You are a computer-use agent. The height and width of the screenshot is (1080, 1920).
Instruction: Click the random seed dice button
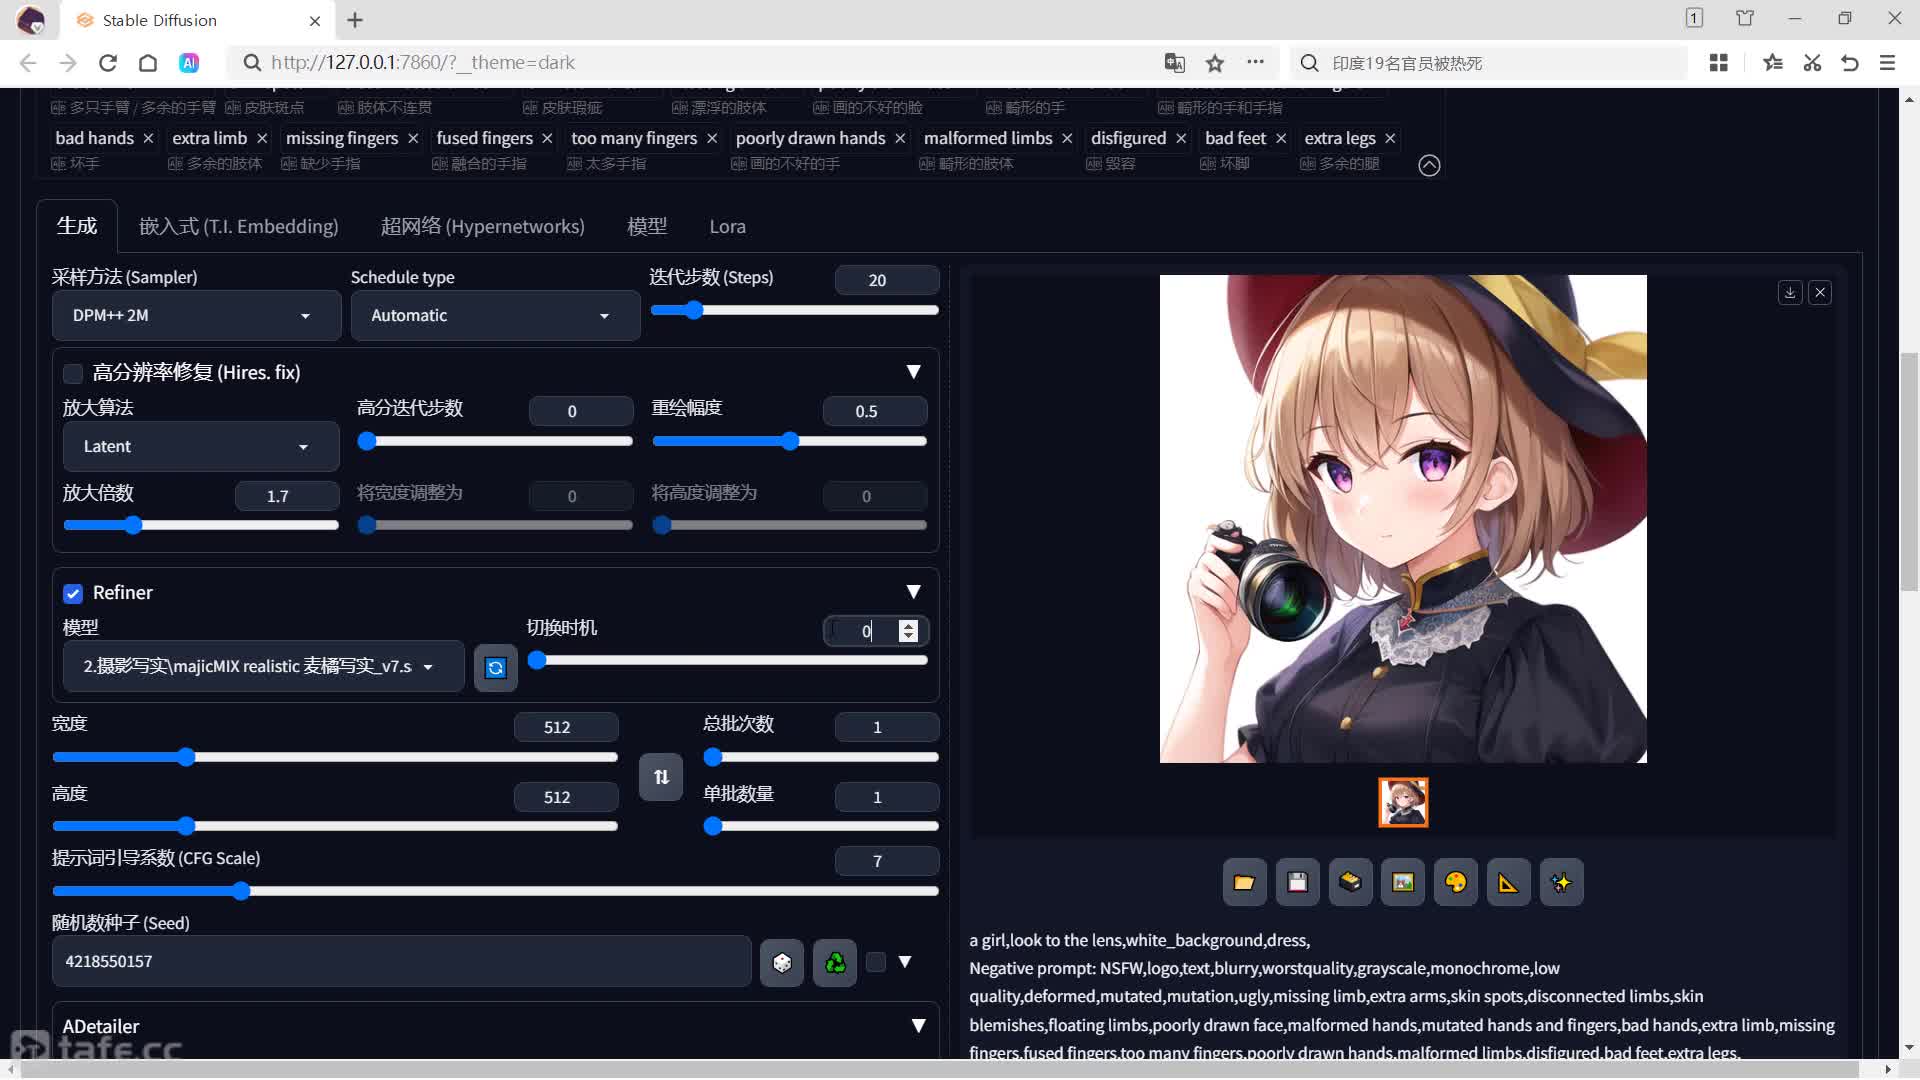pyautogui.click(x=782, y=962)
